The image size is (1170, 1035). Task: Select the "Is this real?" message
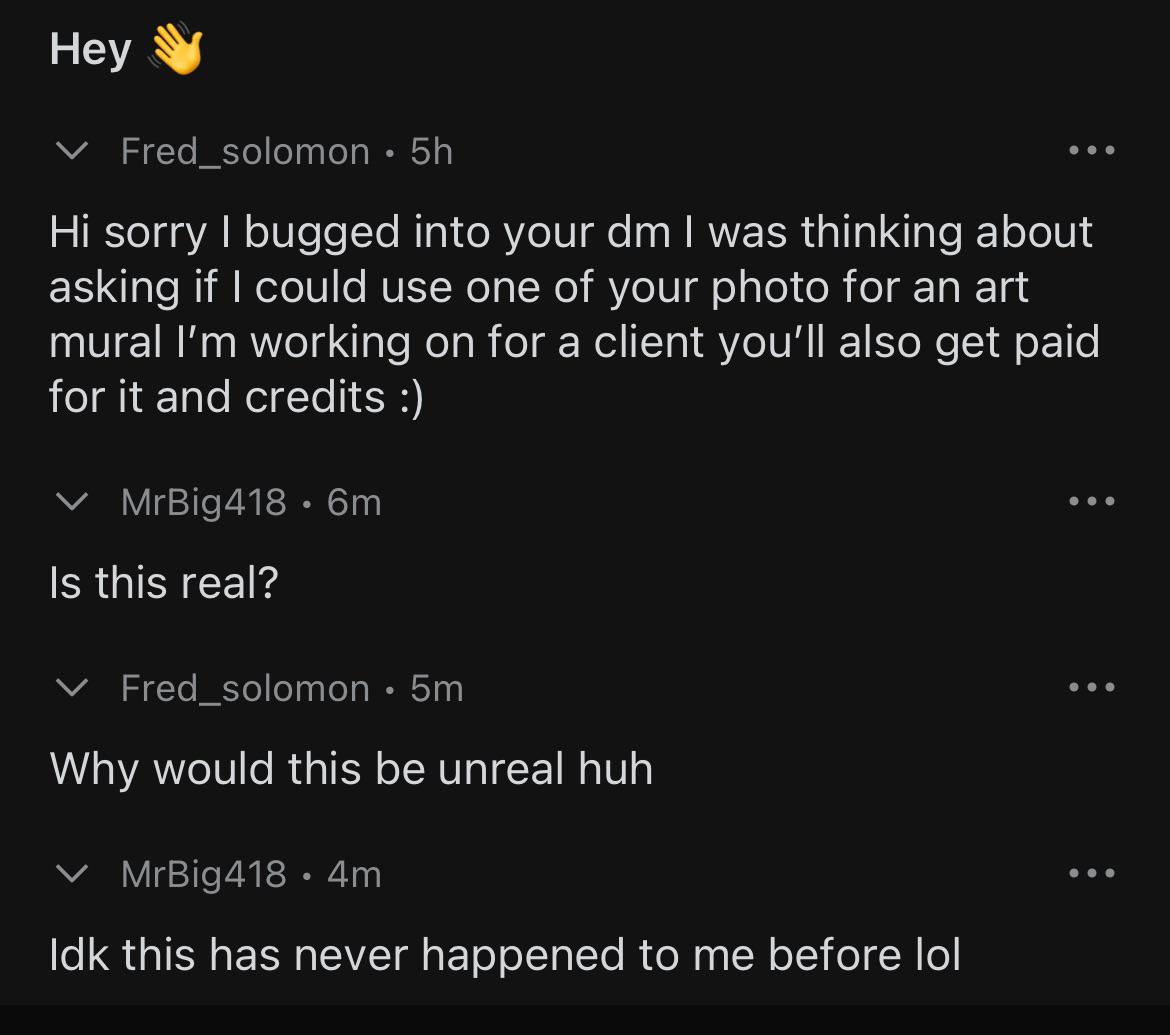point(163,582)
